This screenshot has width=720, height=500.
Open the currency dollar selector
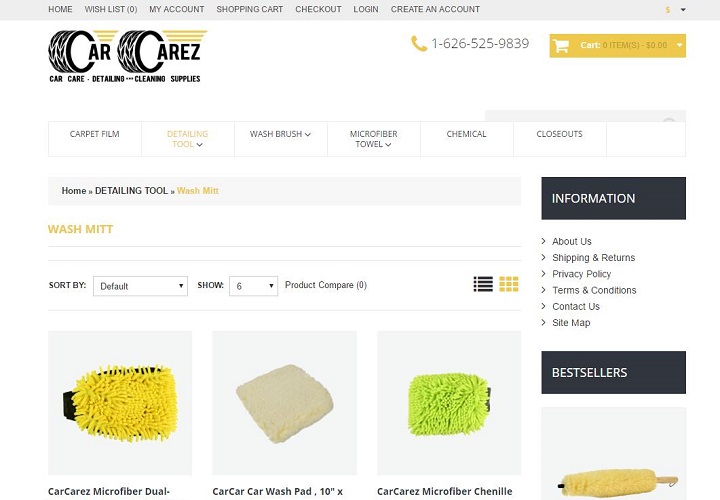point(675,10)
